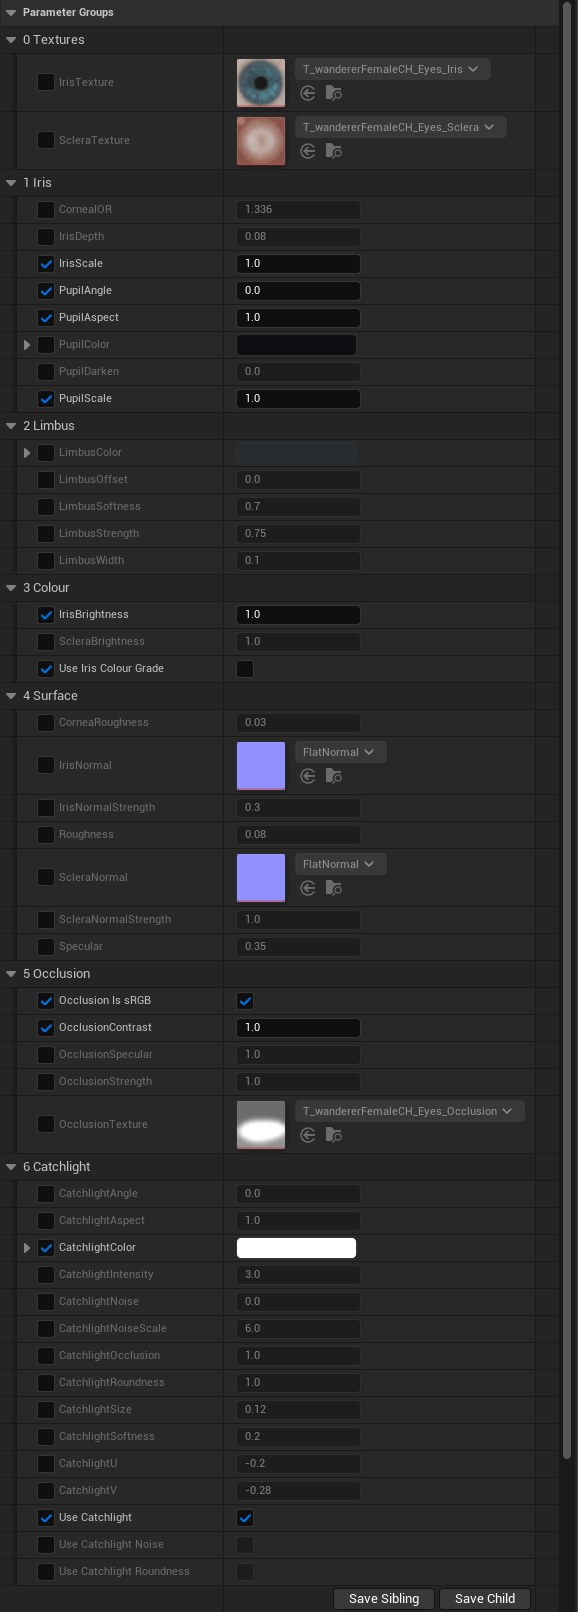
Task: Open the PupilColor color swatch
Action: (x=296, y=345)
